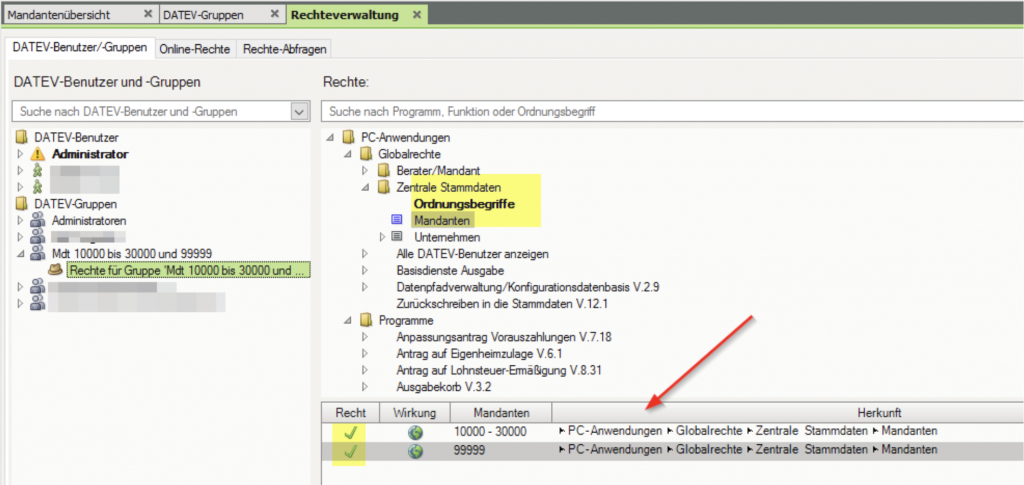This screenshot has width=1024, height=485.
Task: Expand Anpassungsantrag Vorauszahlungen V.7.18
Action: [x=365, y=337]
